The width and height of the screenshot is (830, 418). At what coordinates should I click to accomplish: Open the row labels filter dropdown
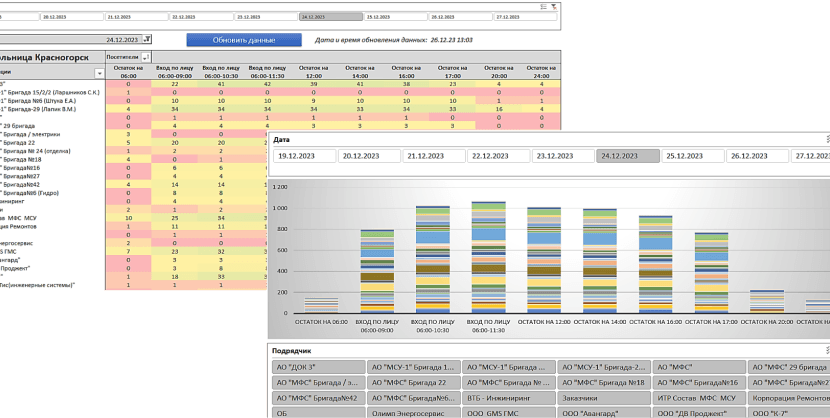coord(99,73)
